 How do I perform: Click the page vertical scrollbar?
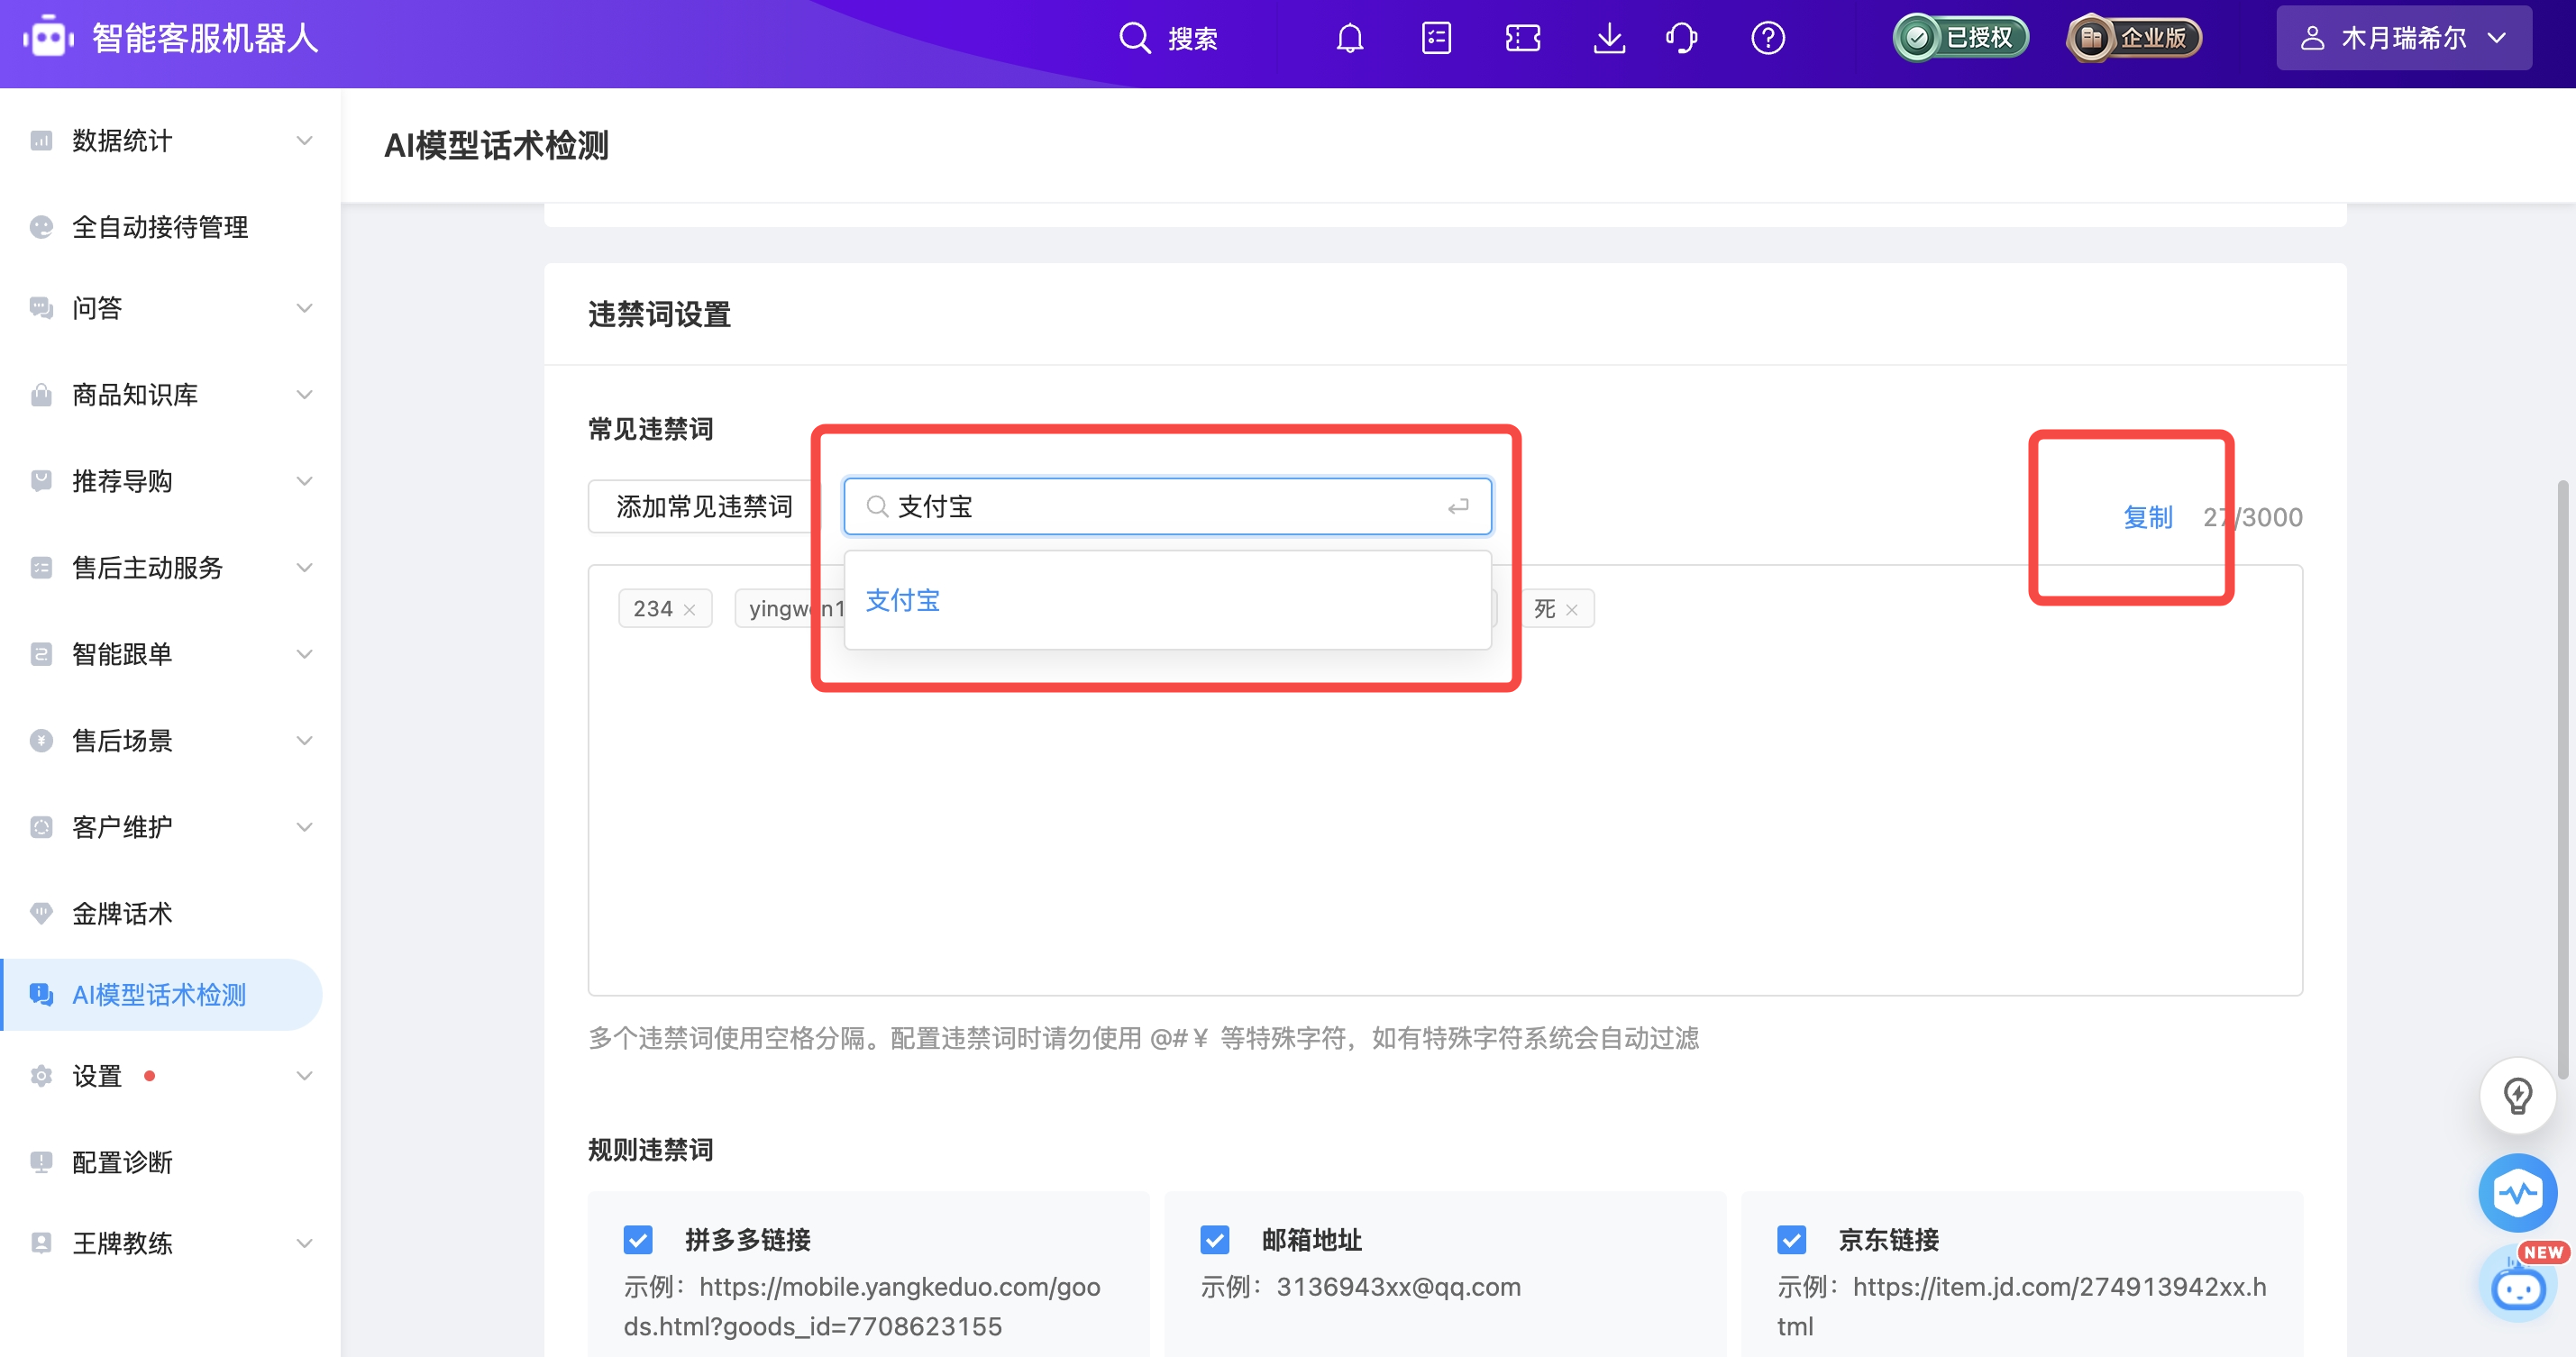tap(2563, 780)
